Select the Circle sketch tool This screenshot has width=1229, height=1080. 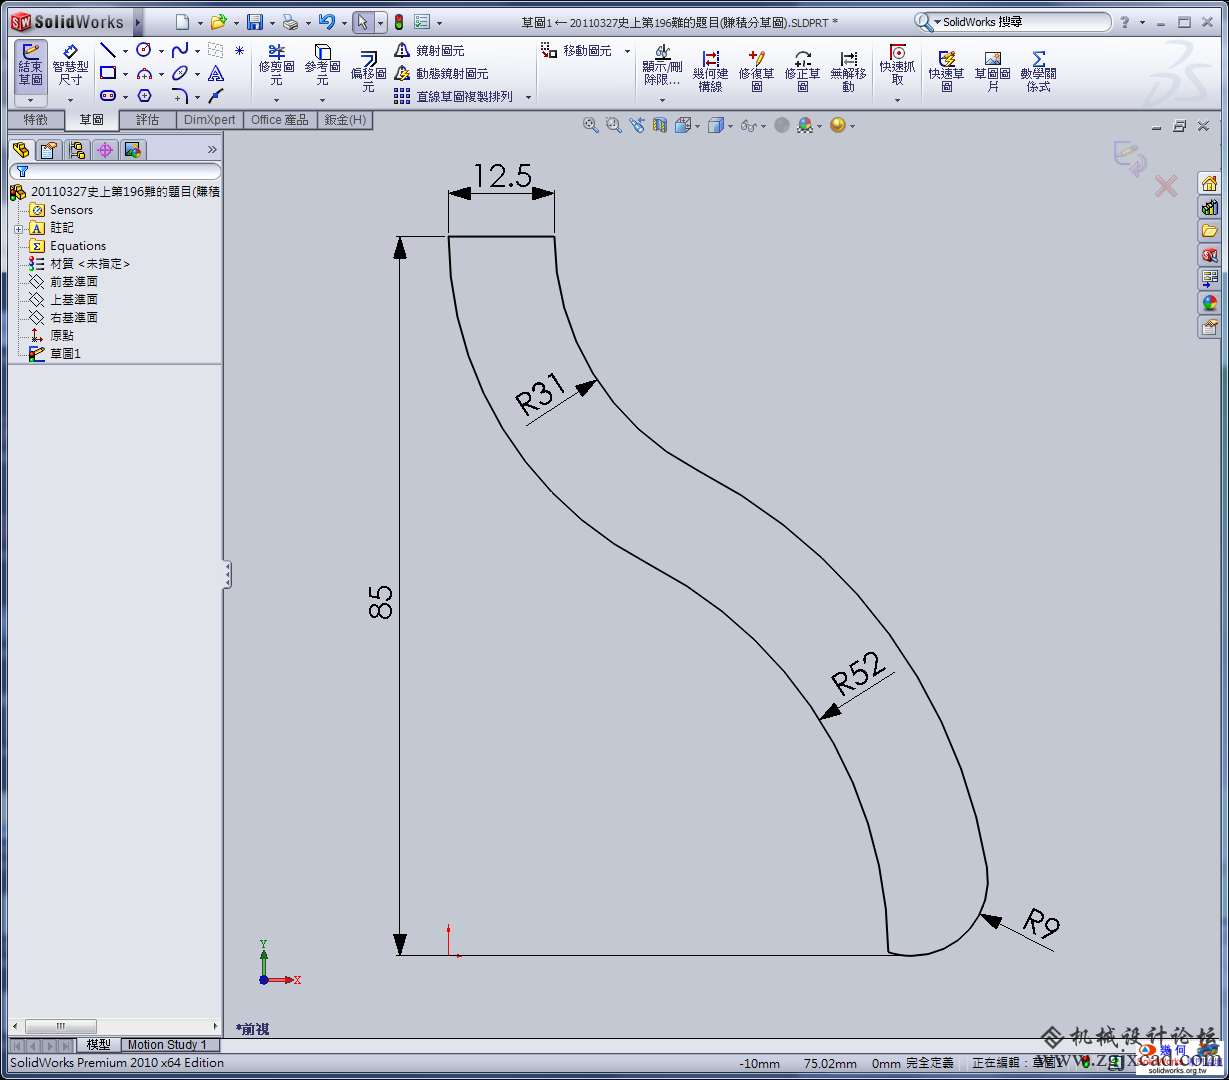144,50
